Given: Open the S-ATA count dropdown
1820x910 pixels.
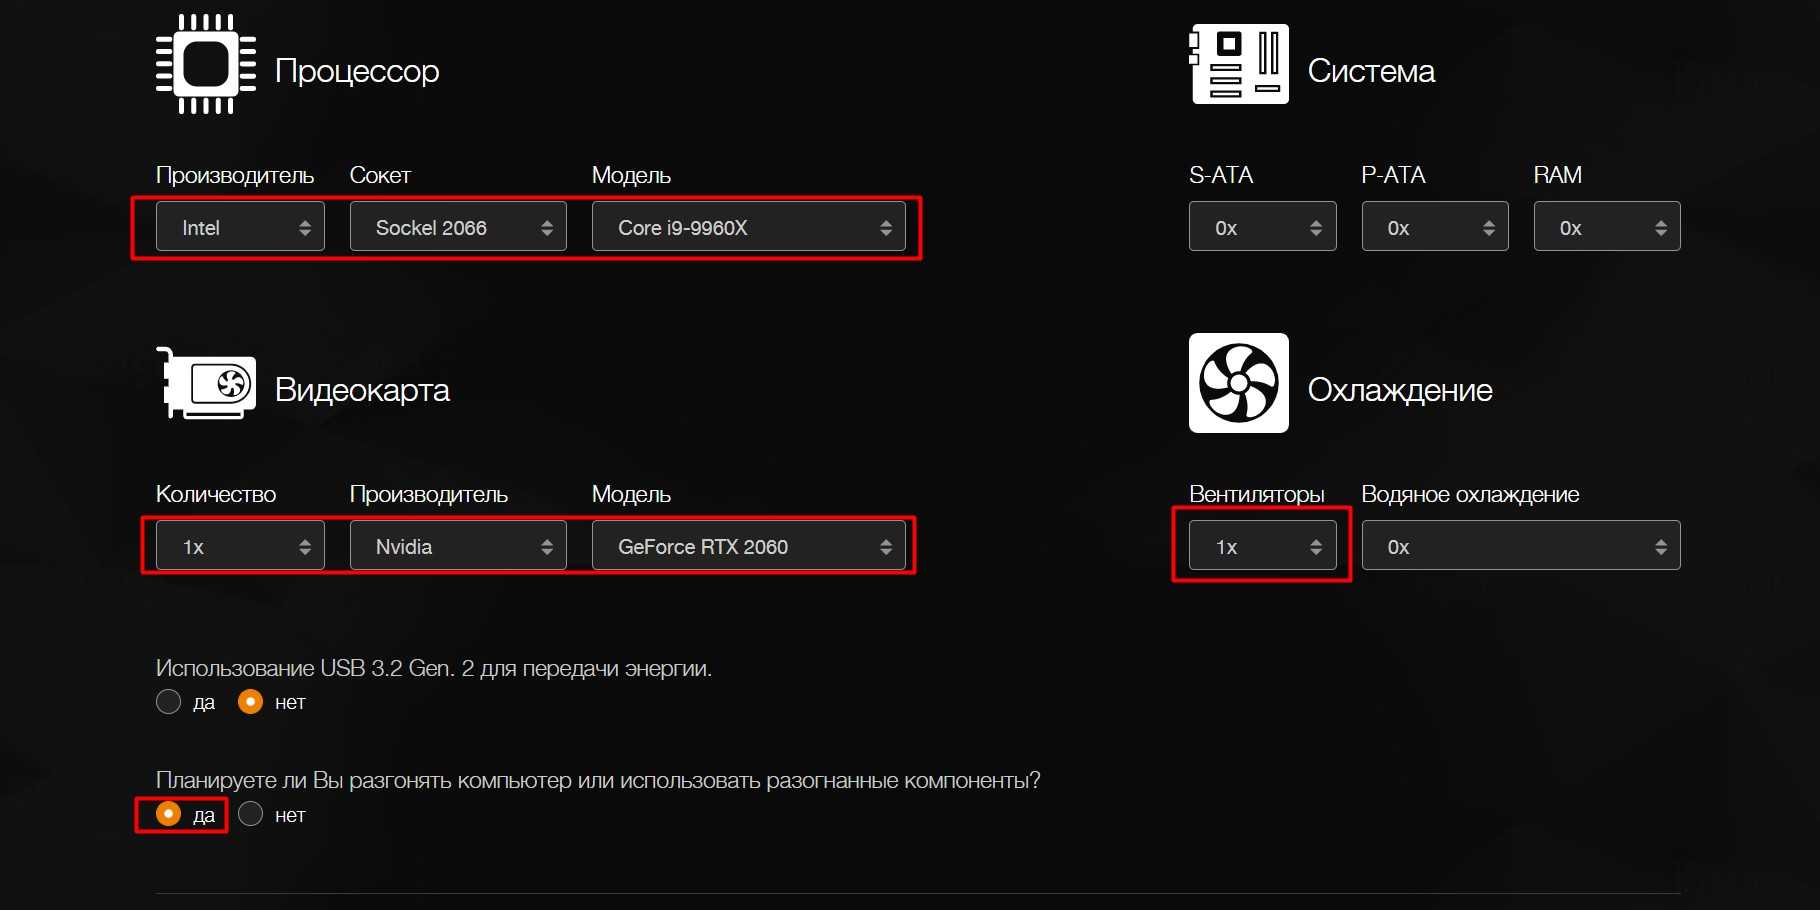Looking at the screenshot, I should pos(1262,227).
